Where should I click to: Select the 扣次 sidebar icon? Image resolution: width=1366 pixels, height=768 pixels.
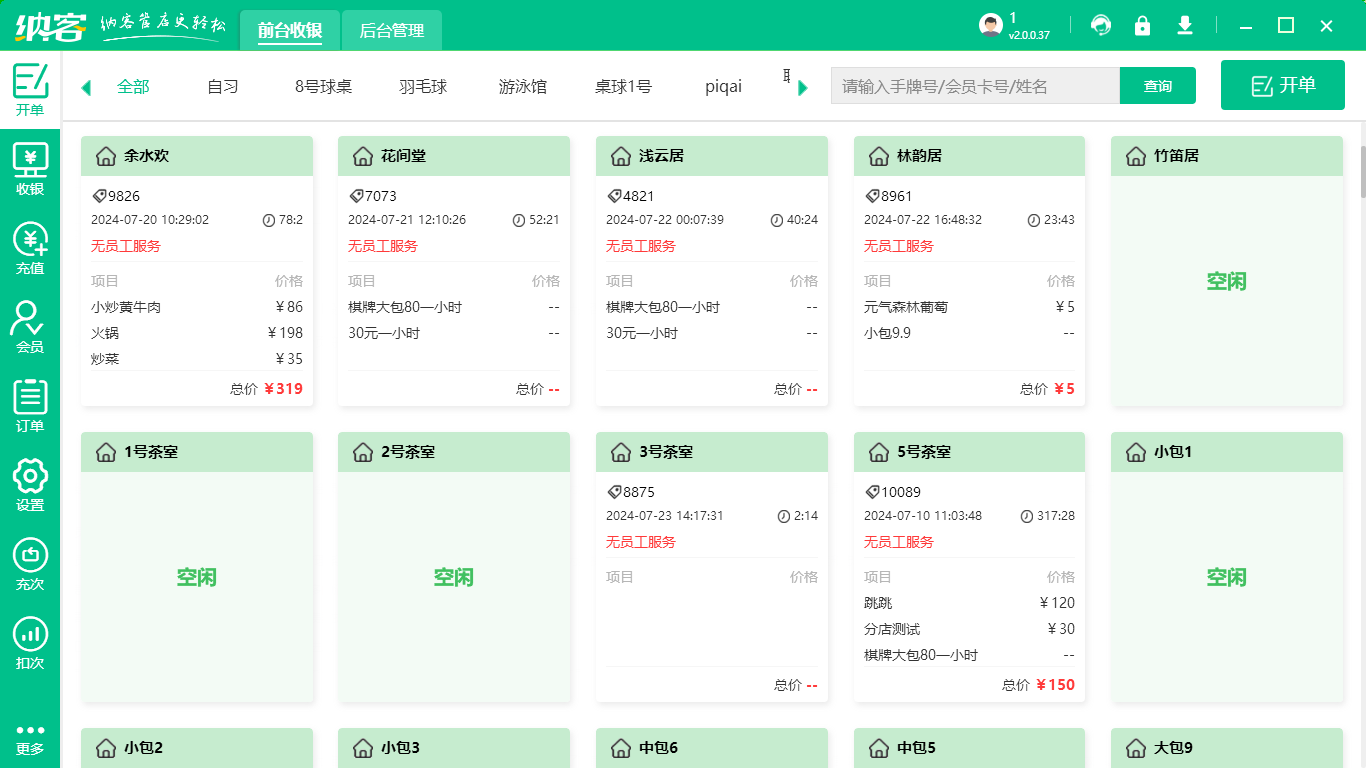[x=30, y=638]
